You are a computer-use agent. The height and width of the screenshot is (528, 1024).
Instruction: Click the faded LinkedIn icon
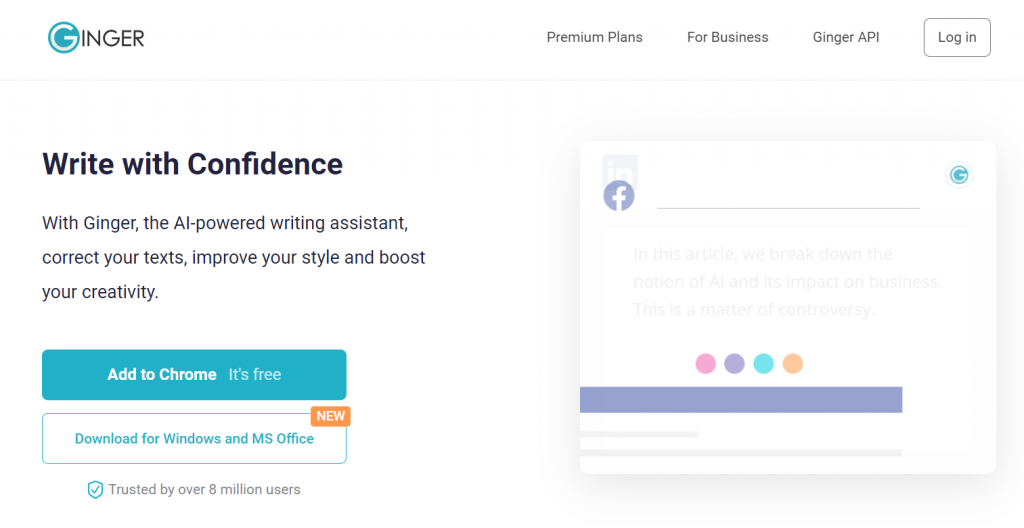(x=620, y=171)
